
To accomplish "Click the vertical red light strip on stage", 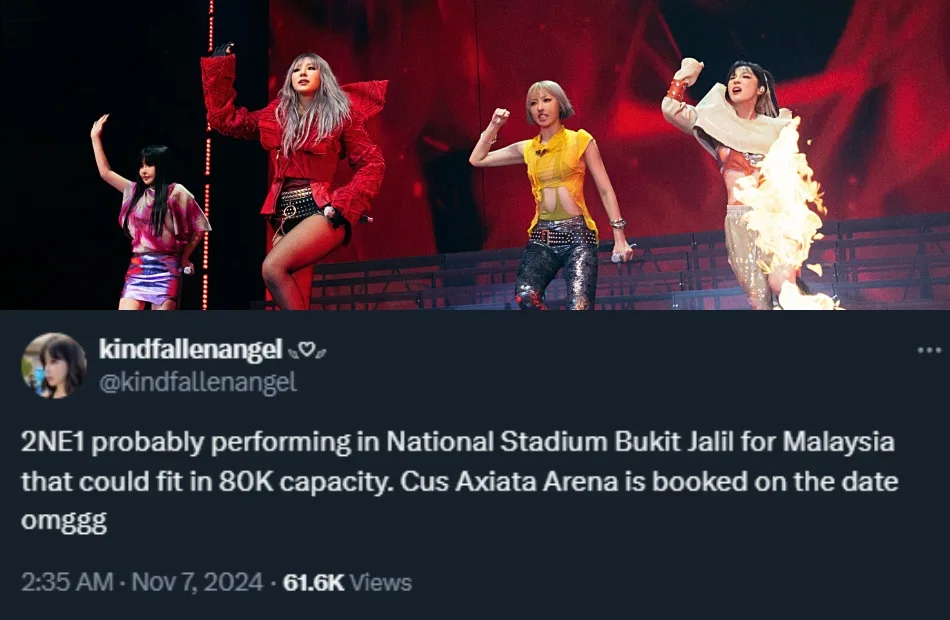I will coord(209,150).
